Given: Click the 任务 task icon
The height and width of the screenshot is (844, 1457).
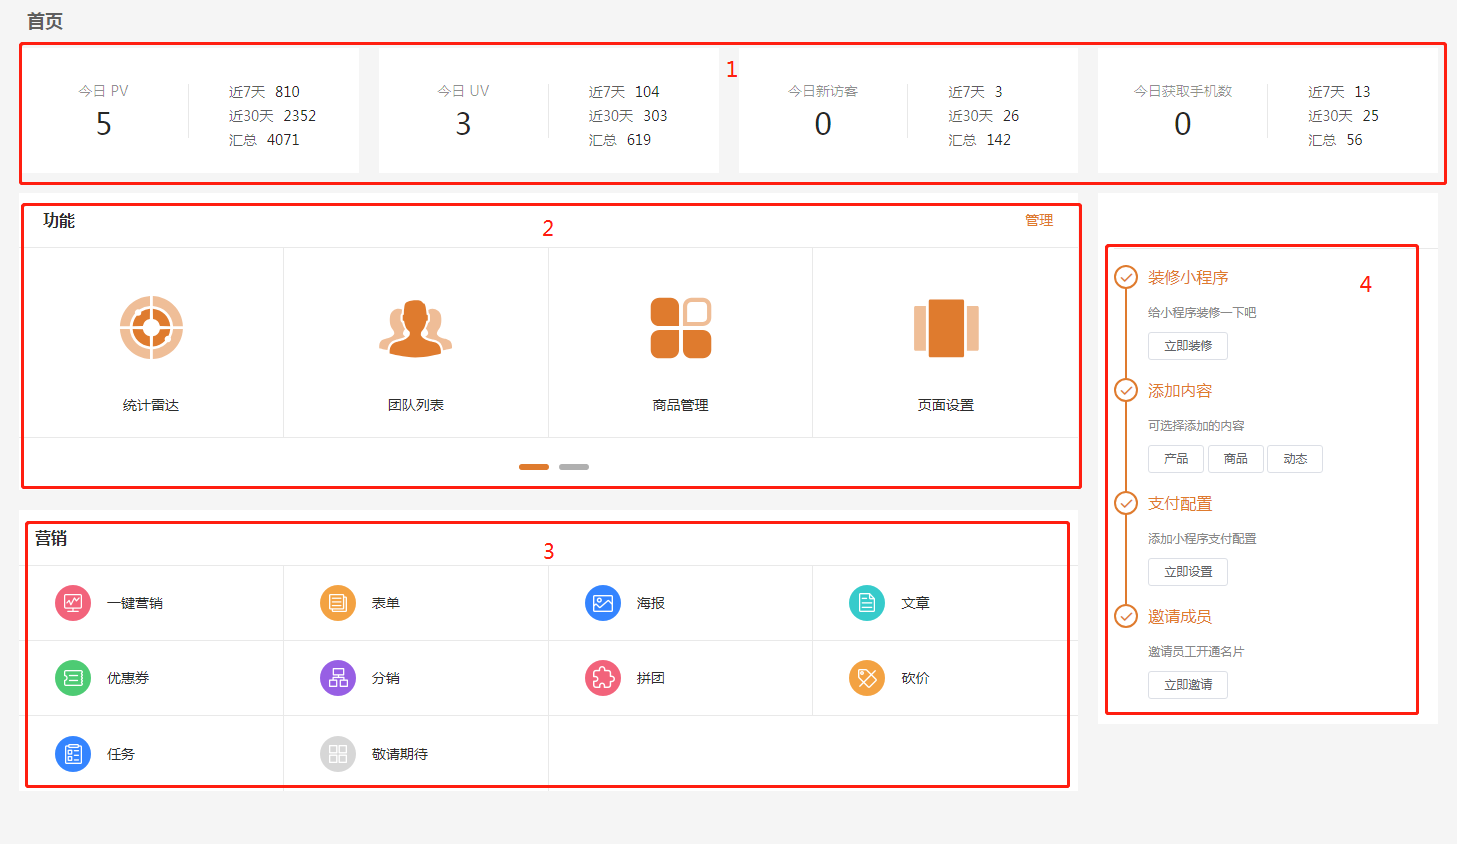Looking at the screenshot, I should pos(73,754).
